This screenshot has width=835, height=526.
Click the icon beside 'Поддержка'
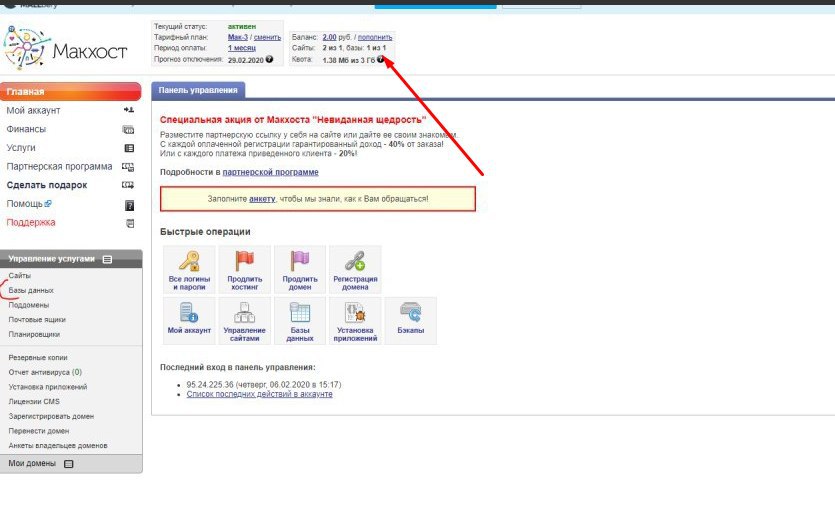(x=130, y=223)
